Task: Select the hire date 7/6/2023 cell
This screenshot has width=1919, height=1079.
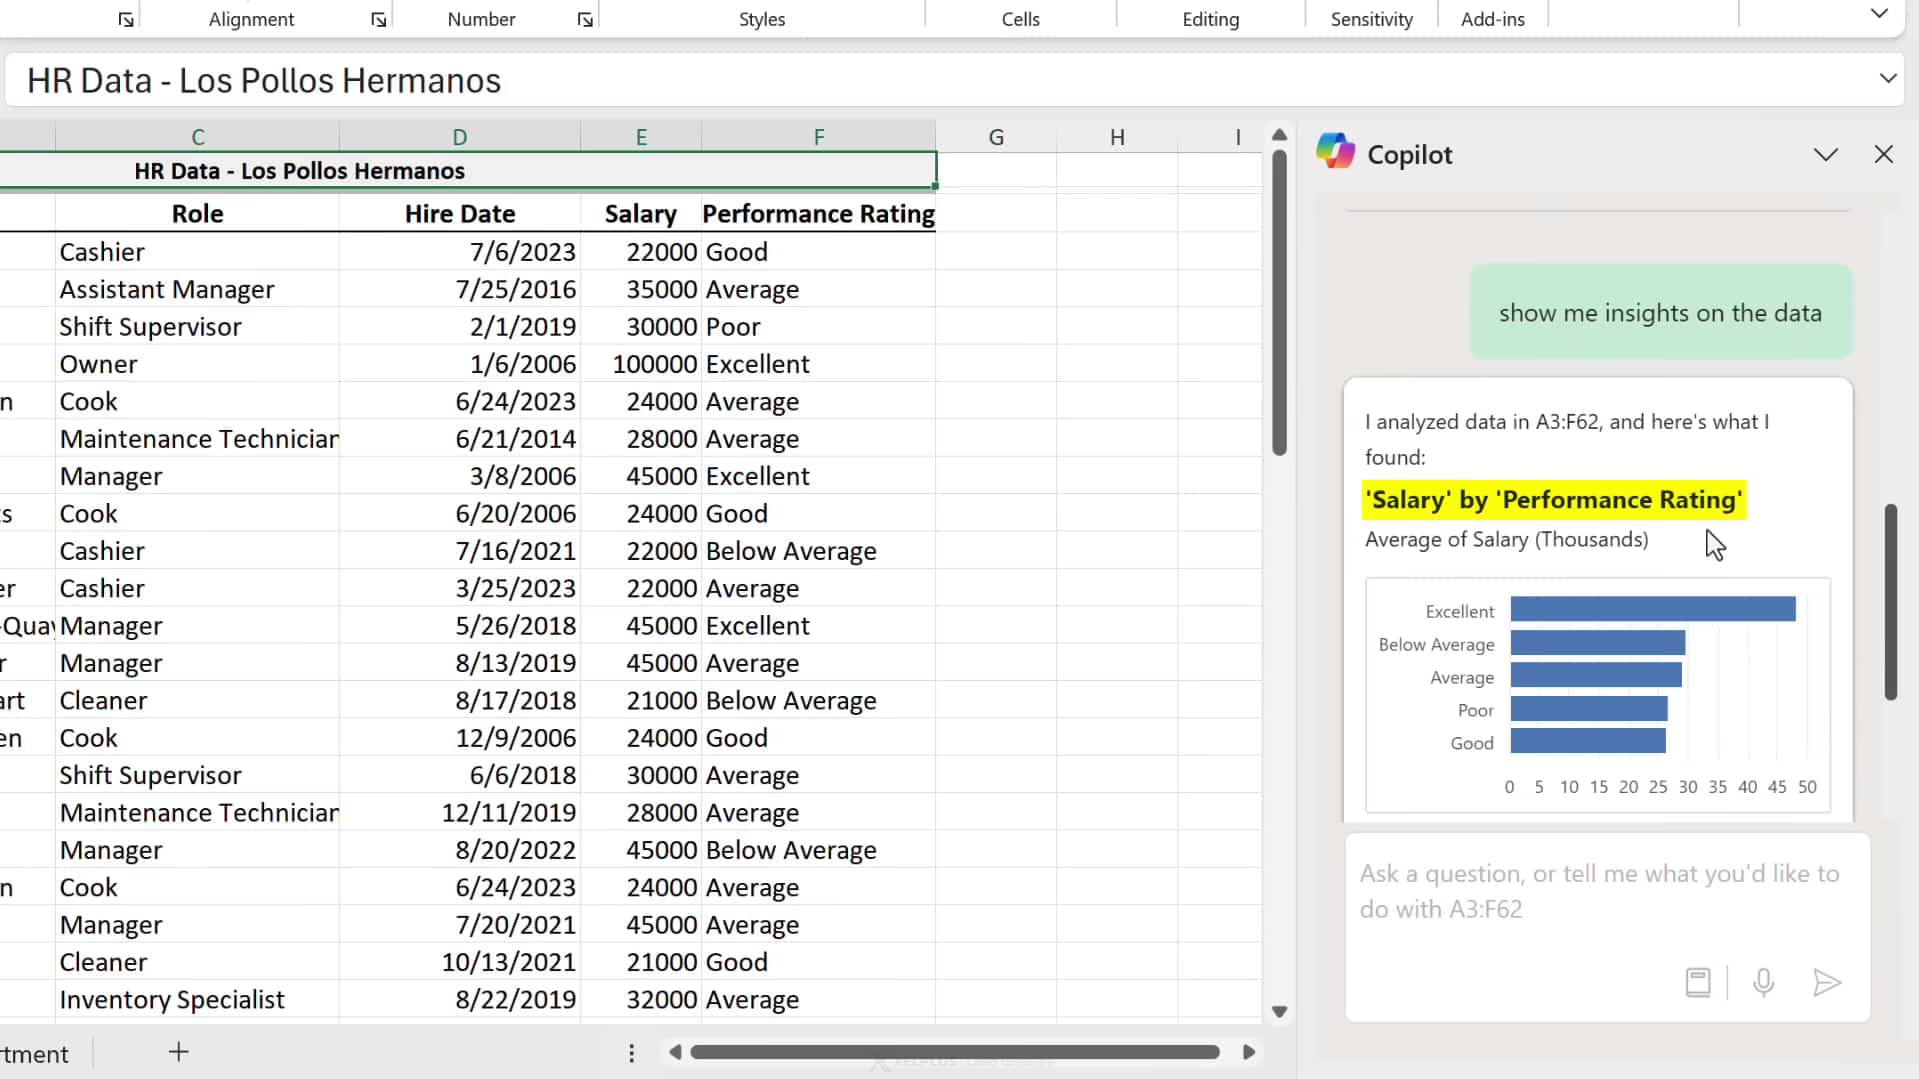Action: pos(459,252)
